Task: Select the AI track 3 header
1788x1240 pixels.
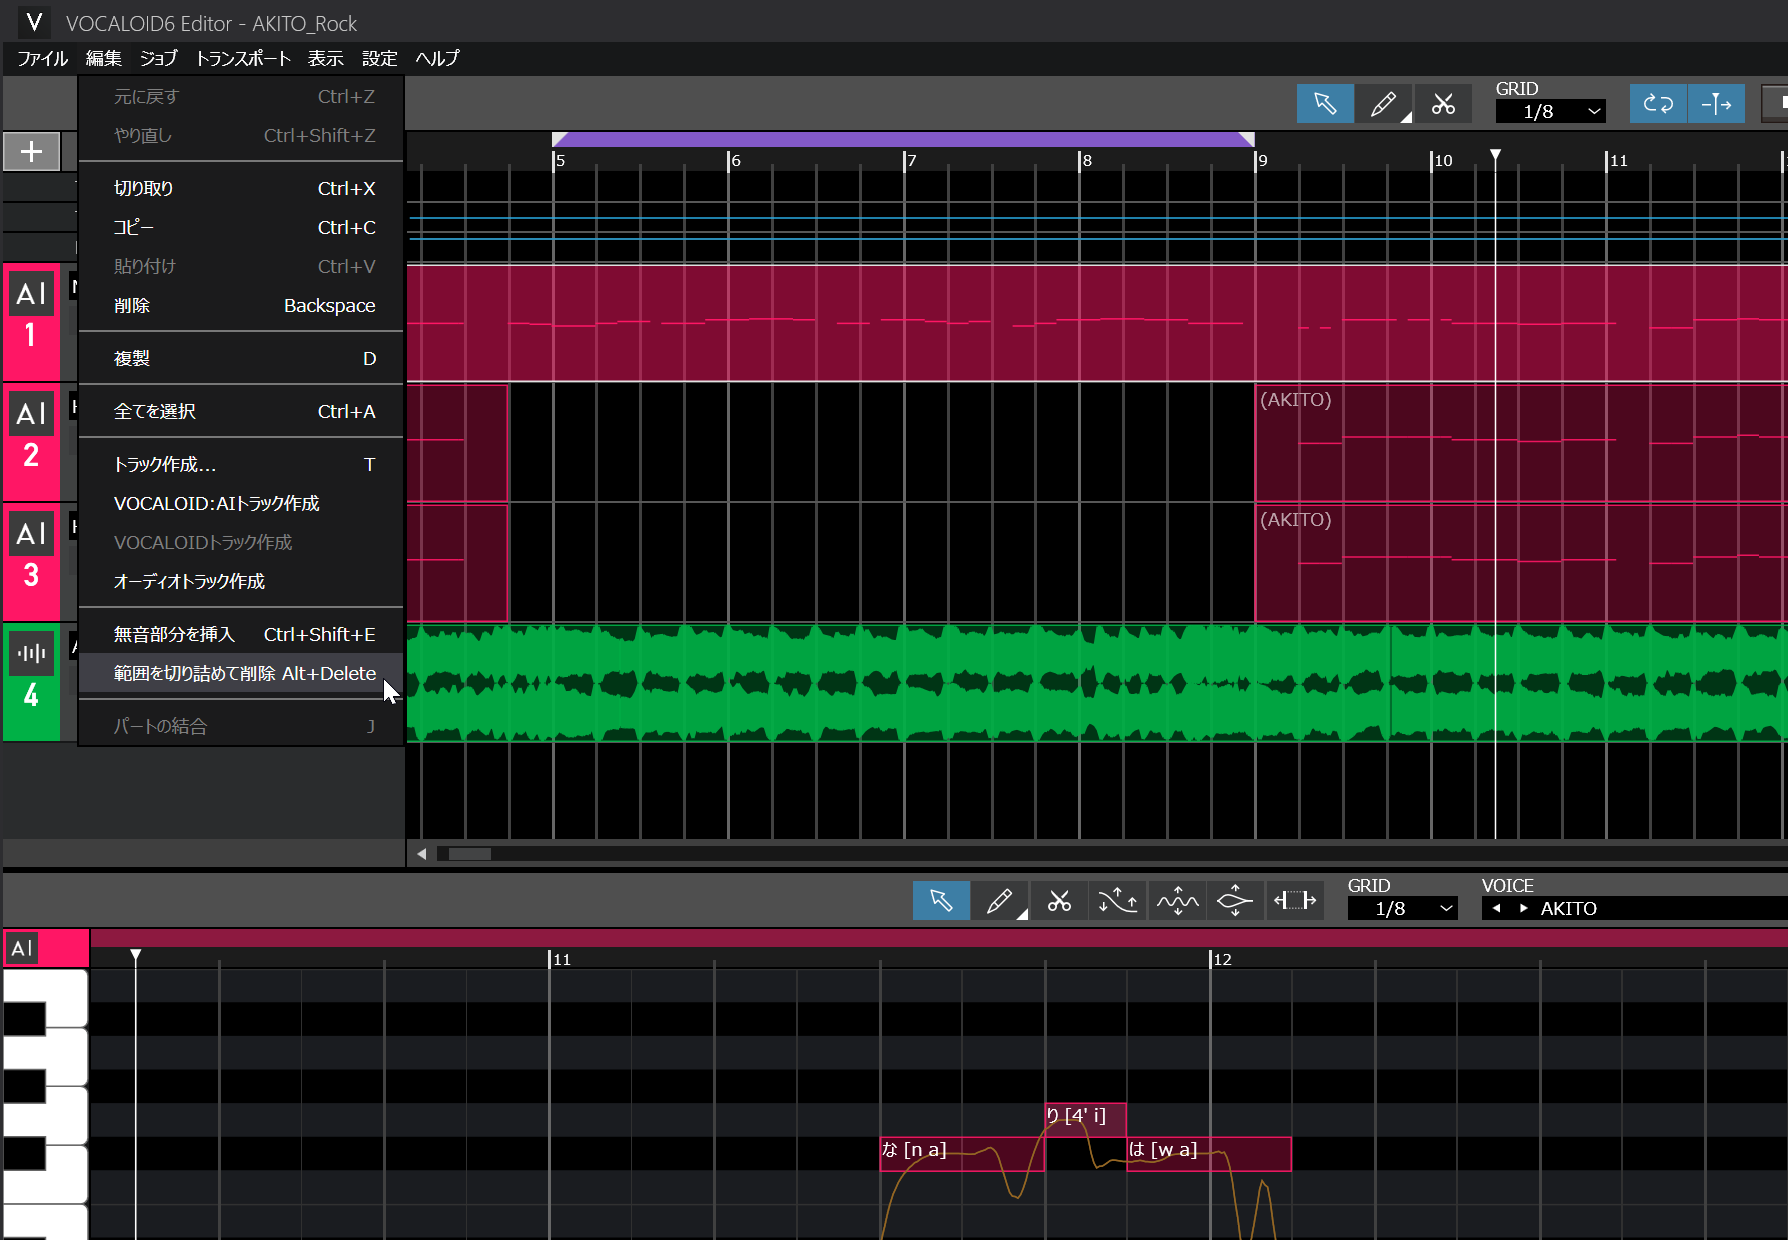Action: pos(31,562)
